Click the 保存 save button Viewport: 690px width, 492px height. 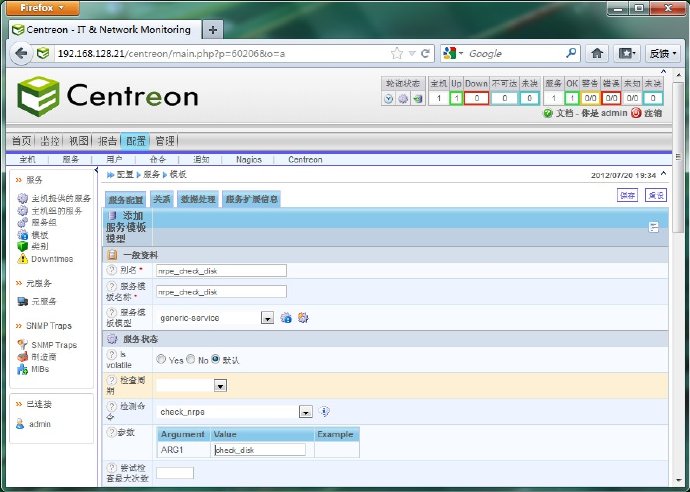tap(627, 195)
